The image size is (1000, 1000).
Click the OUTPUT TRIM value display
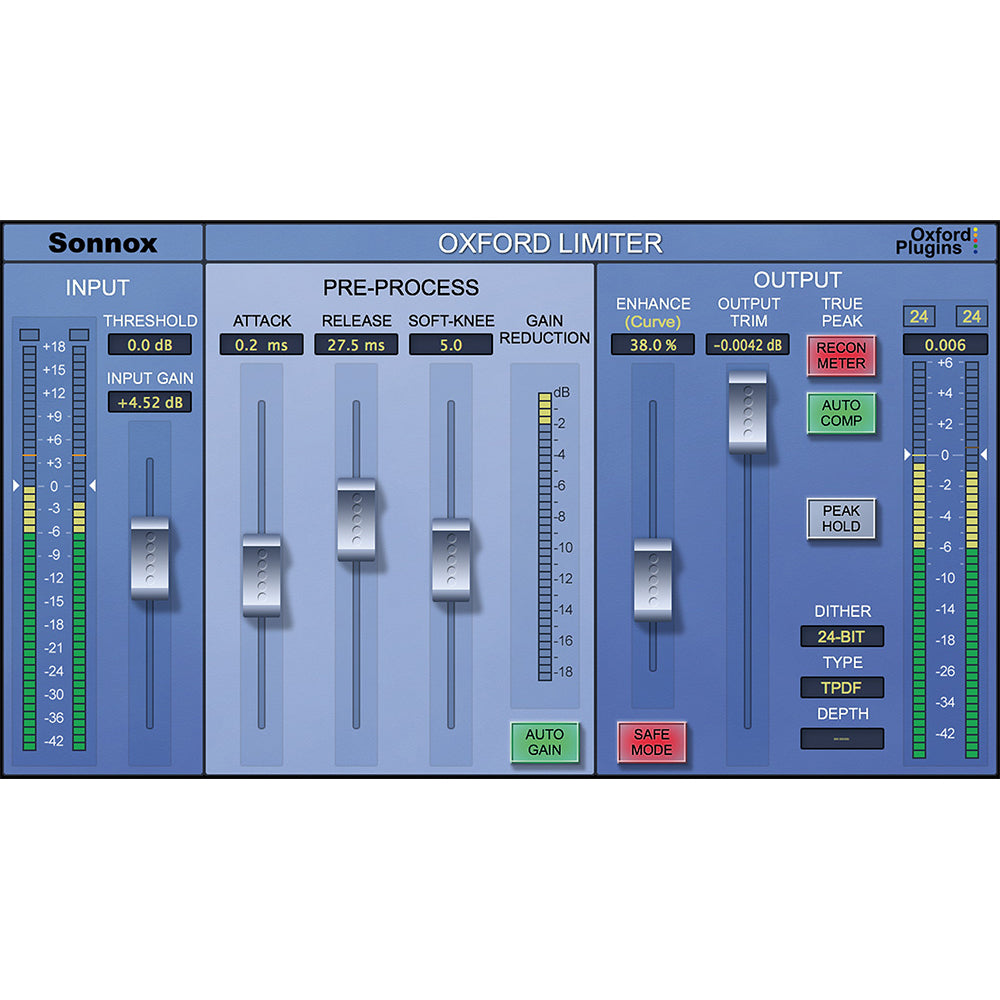pos(747,345)
